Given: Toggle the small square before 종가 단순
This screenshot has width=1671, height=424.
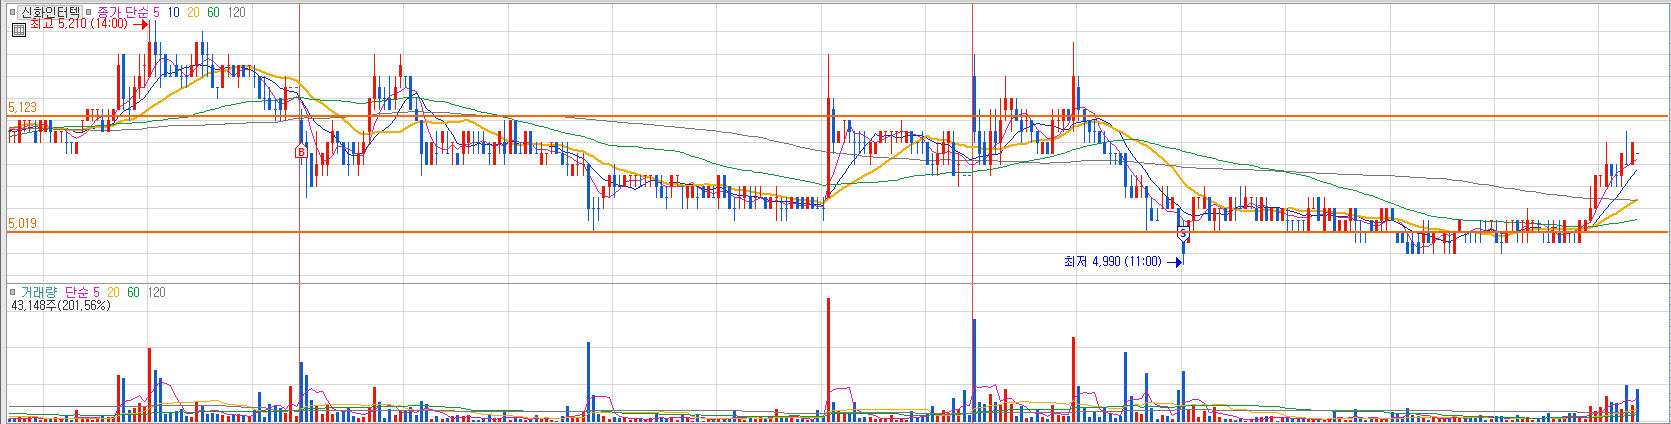Looking at the screenshot, I should click(x=88, y=12).
